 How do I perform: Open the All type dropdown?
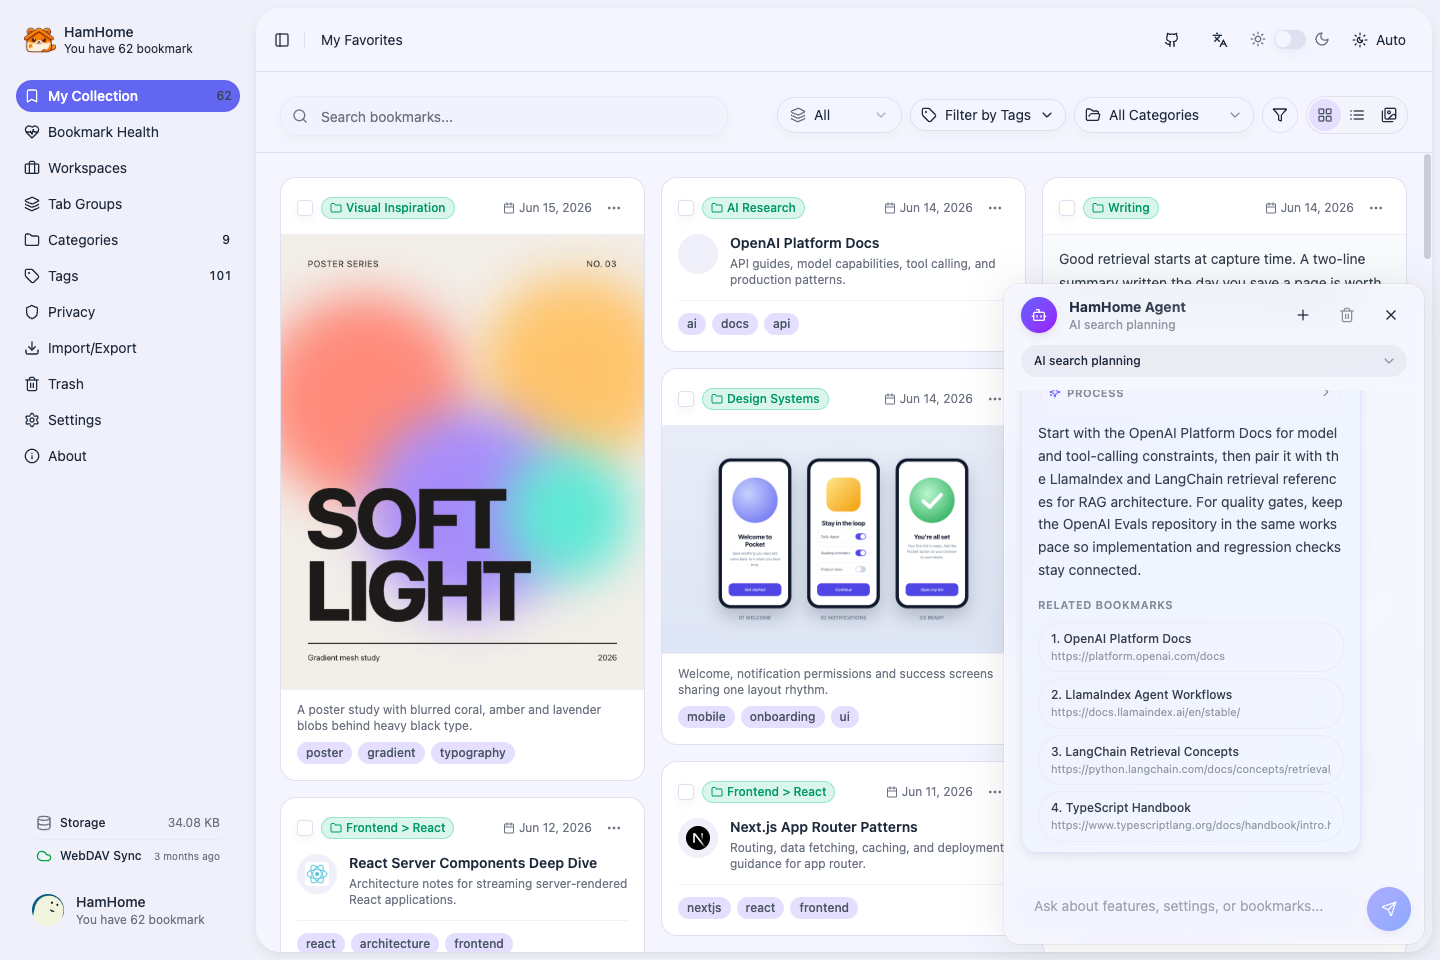tap(839, 115)
